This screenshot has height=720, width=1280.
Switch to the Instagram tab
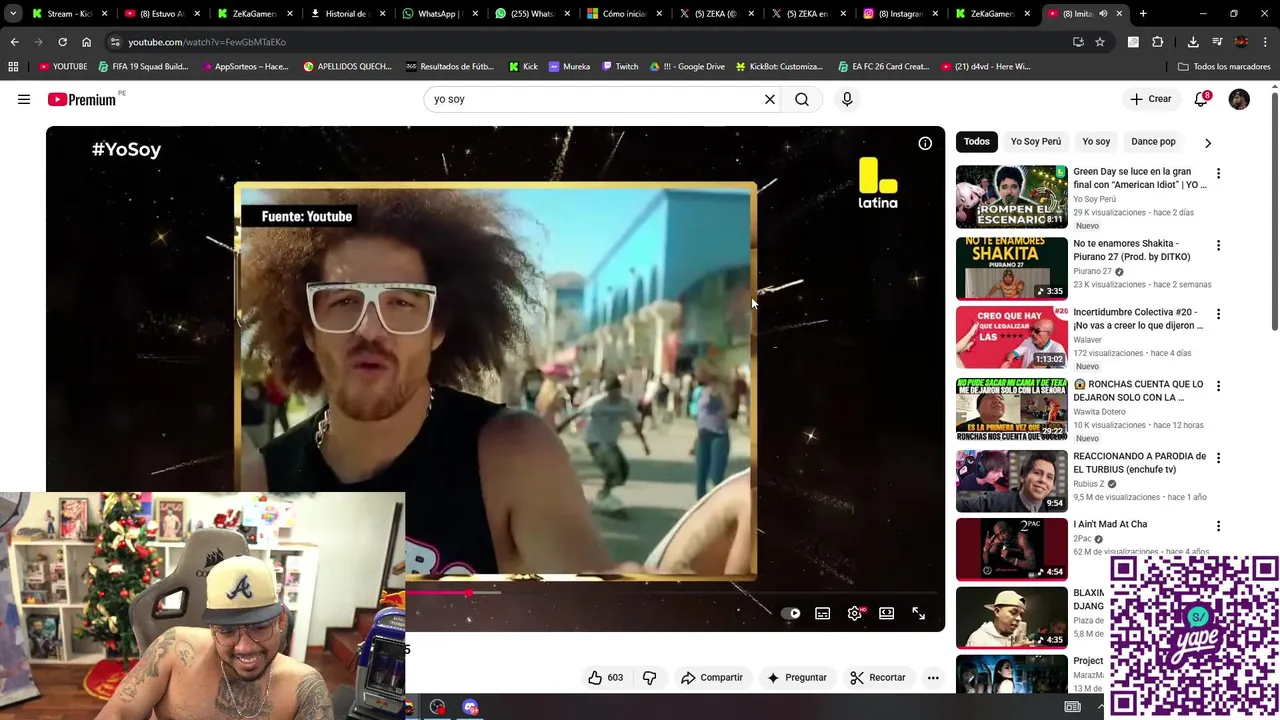900,14
